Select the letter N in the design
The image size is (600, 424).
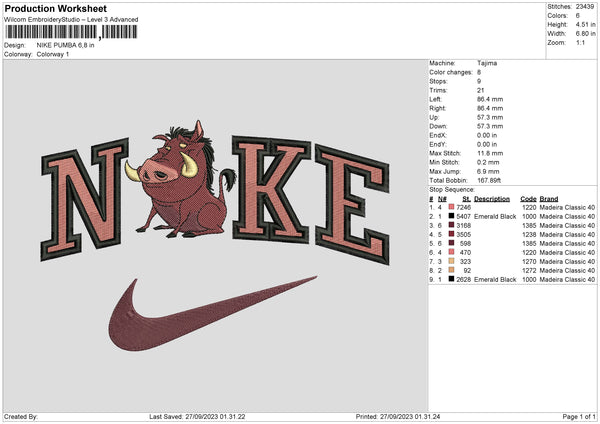tap(85, 199)
